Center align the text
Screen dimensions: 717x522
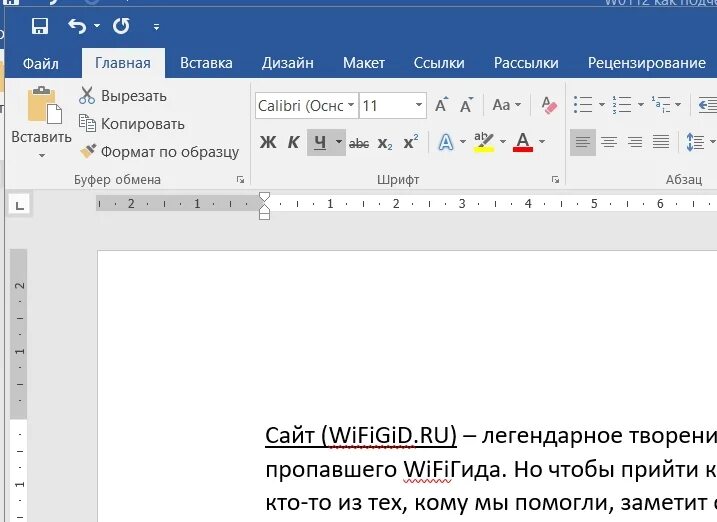pos(609,143)
